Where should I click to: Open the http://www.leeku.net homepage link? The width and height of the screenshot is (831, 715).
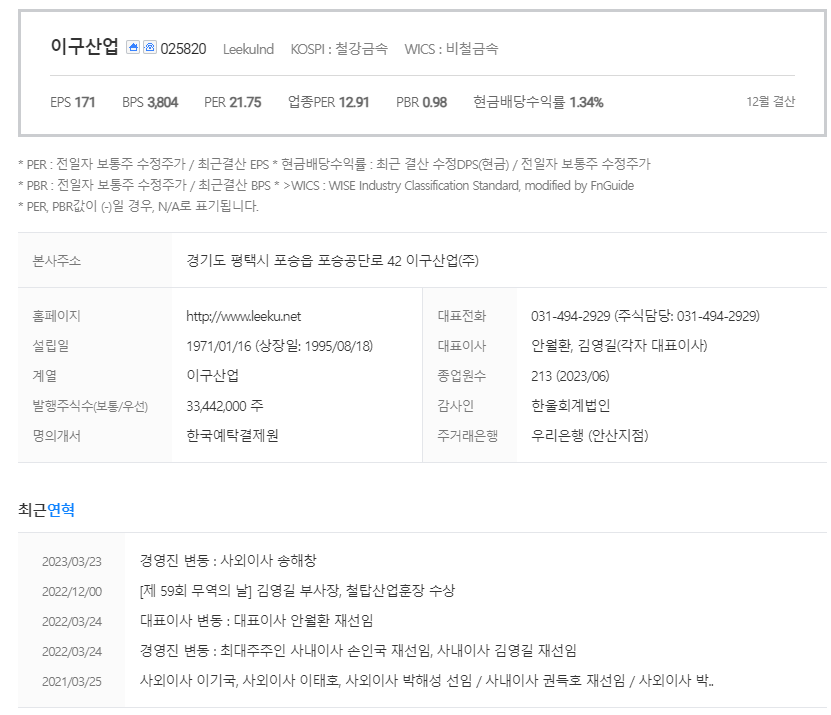243,316
